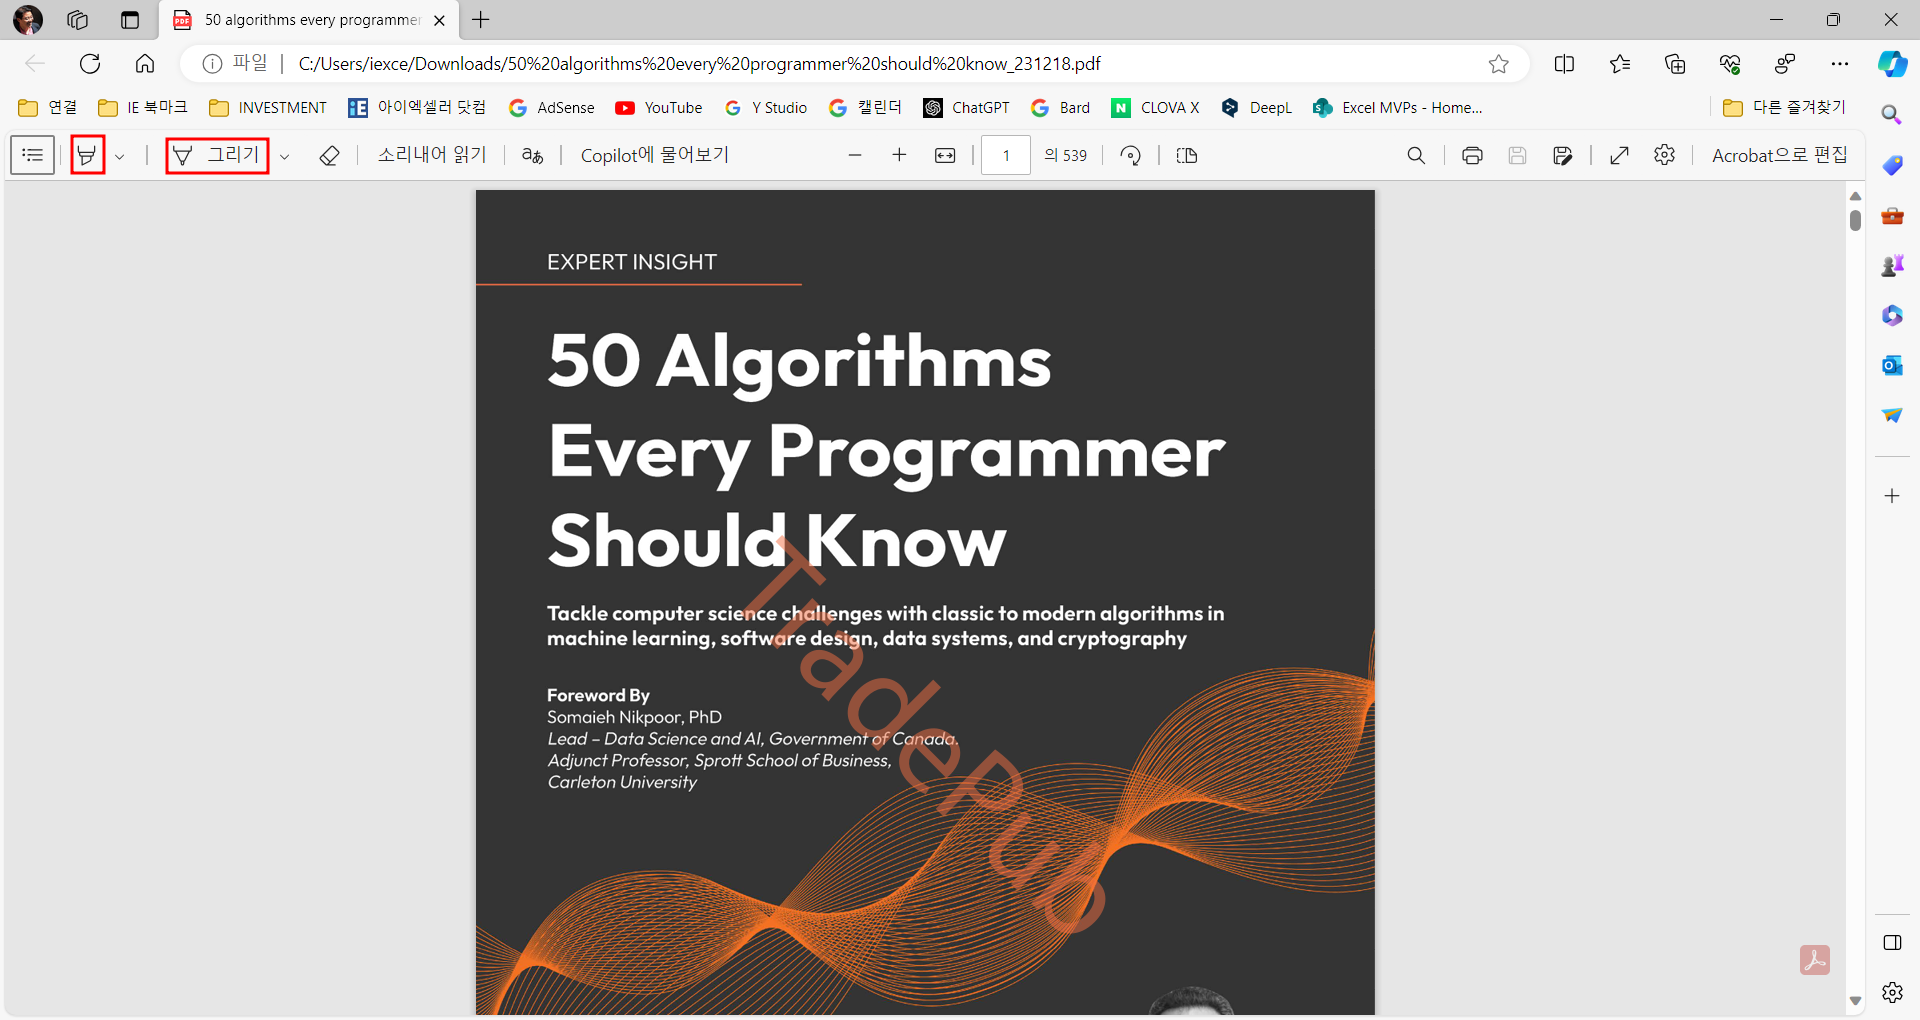Open CLOVA X bookmark

click(1155, 108)
